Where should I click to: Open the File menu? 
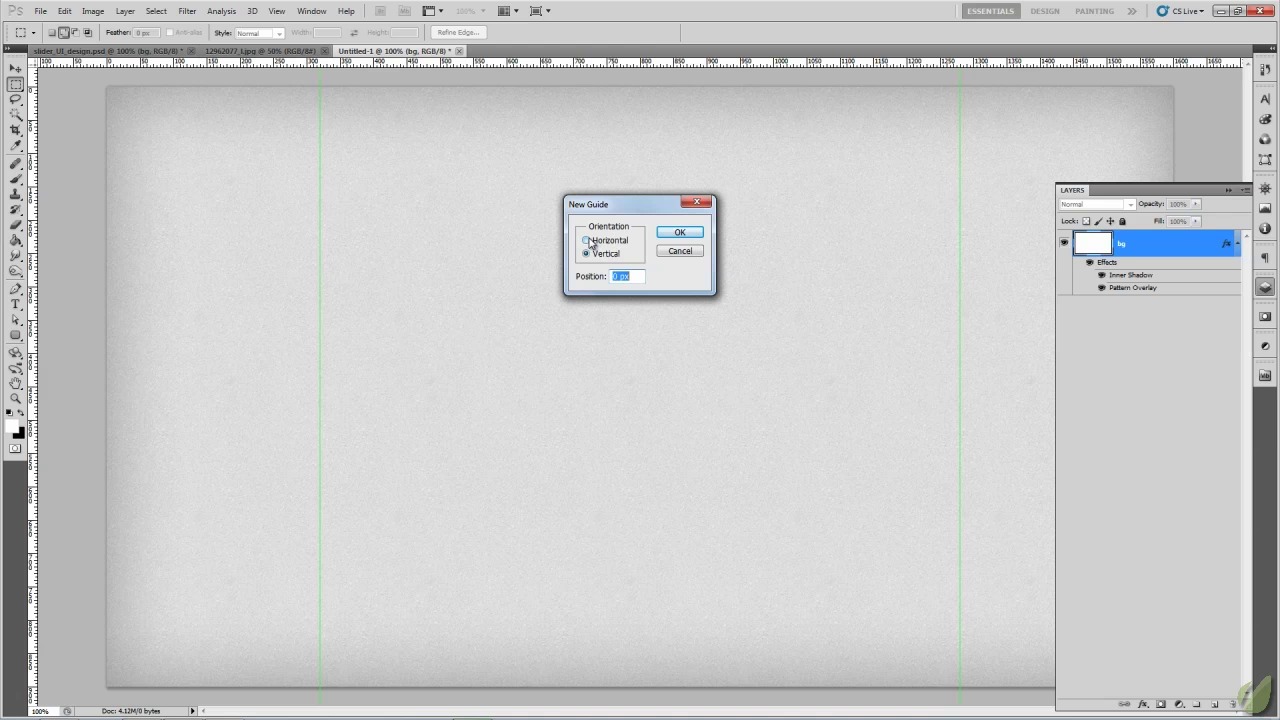tap(40, 11)
